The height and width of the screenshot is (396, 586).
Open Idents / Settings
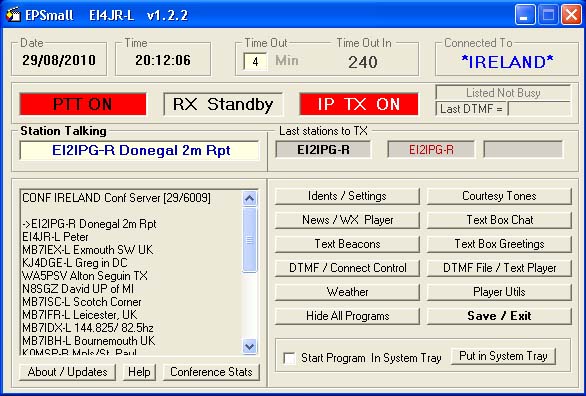pos(347,196)
